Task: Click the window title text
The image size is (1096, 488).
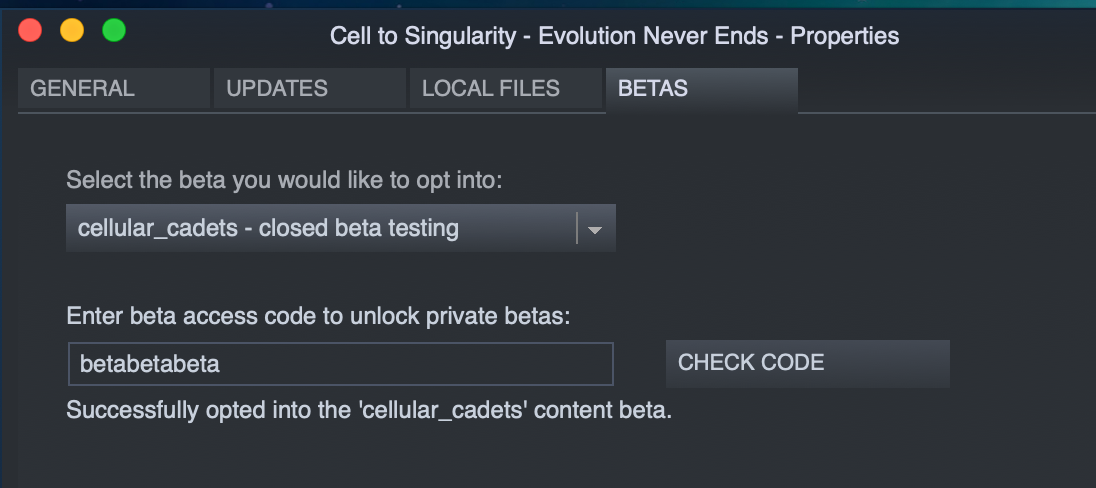Action: click(614, 36)
